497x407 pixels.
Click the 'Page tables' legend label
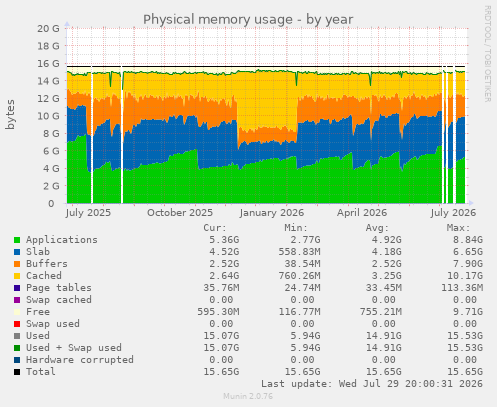(x=59, y=288)
